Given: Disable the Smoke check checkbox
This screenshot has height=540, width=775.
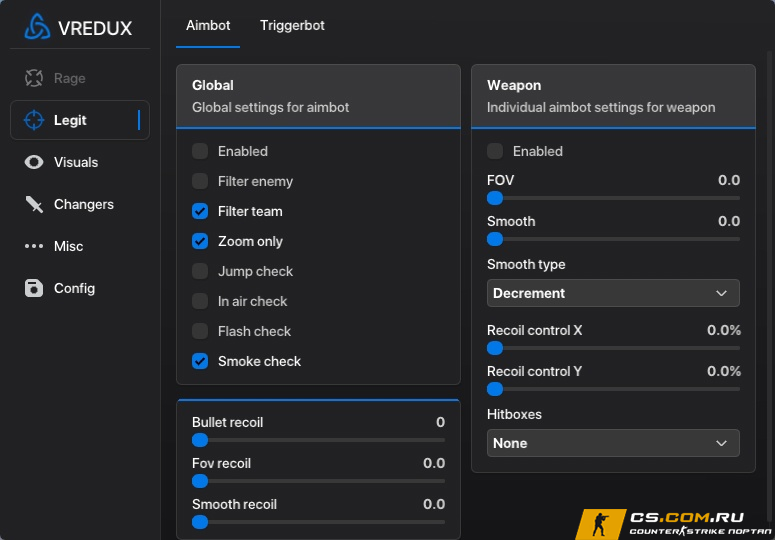Looking at the screenshot, I should (200, 361).
